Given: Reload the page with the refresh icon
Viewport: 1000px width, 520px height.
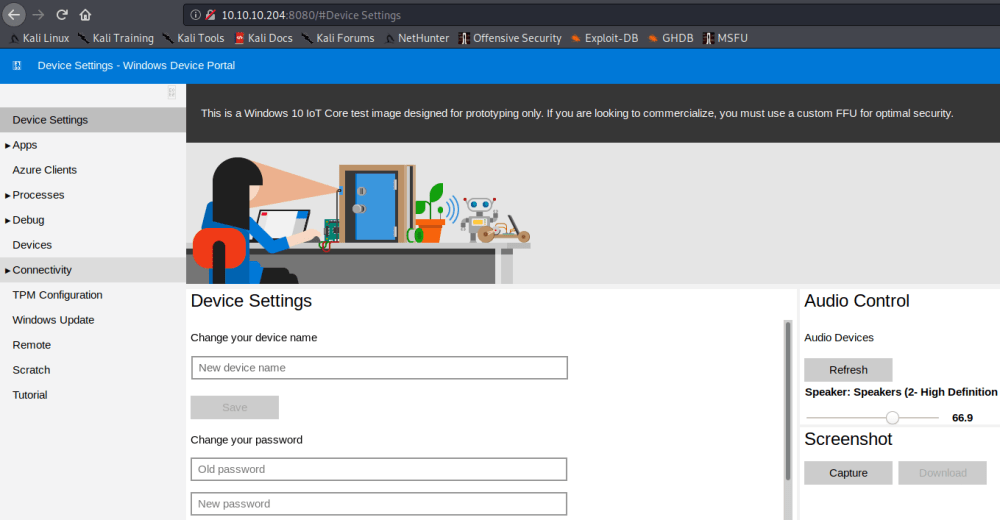Looking at the screenshot, I should pos(62,15).
